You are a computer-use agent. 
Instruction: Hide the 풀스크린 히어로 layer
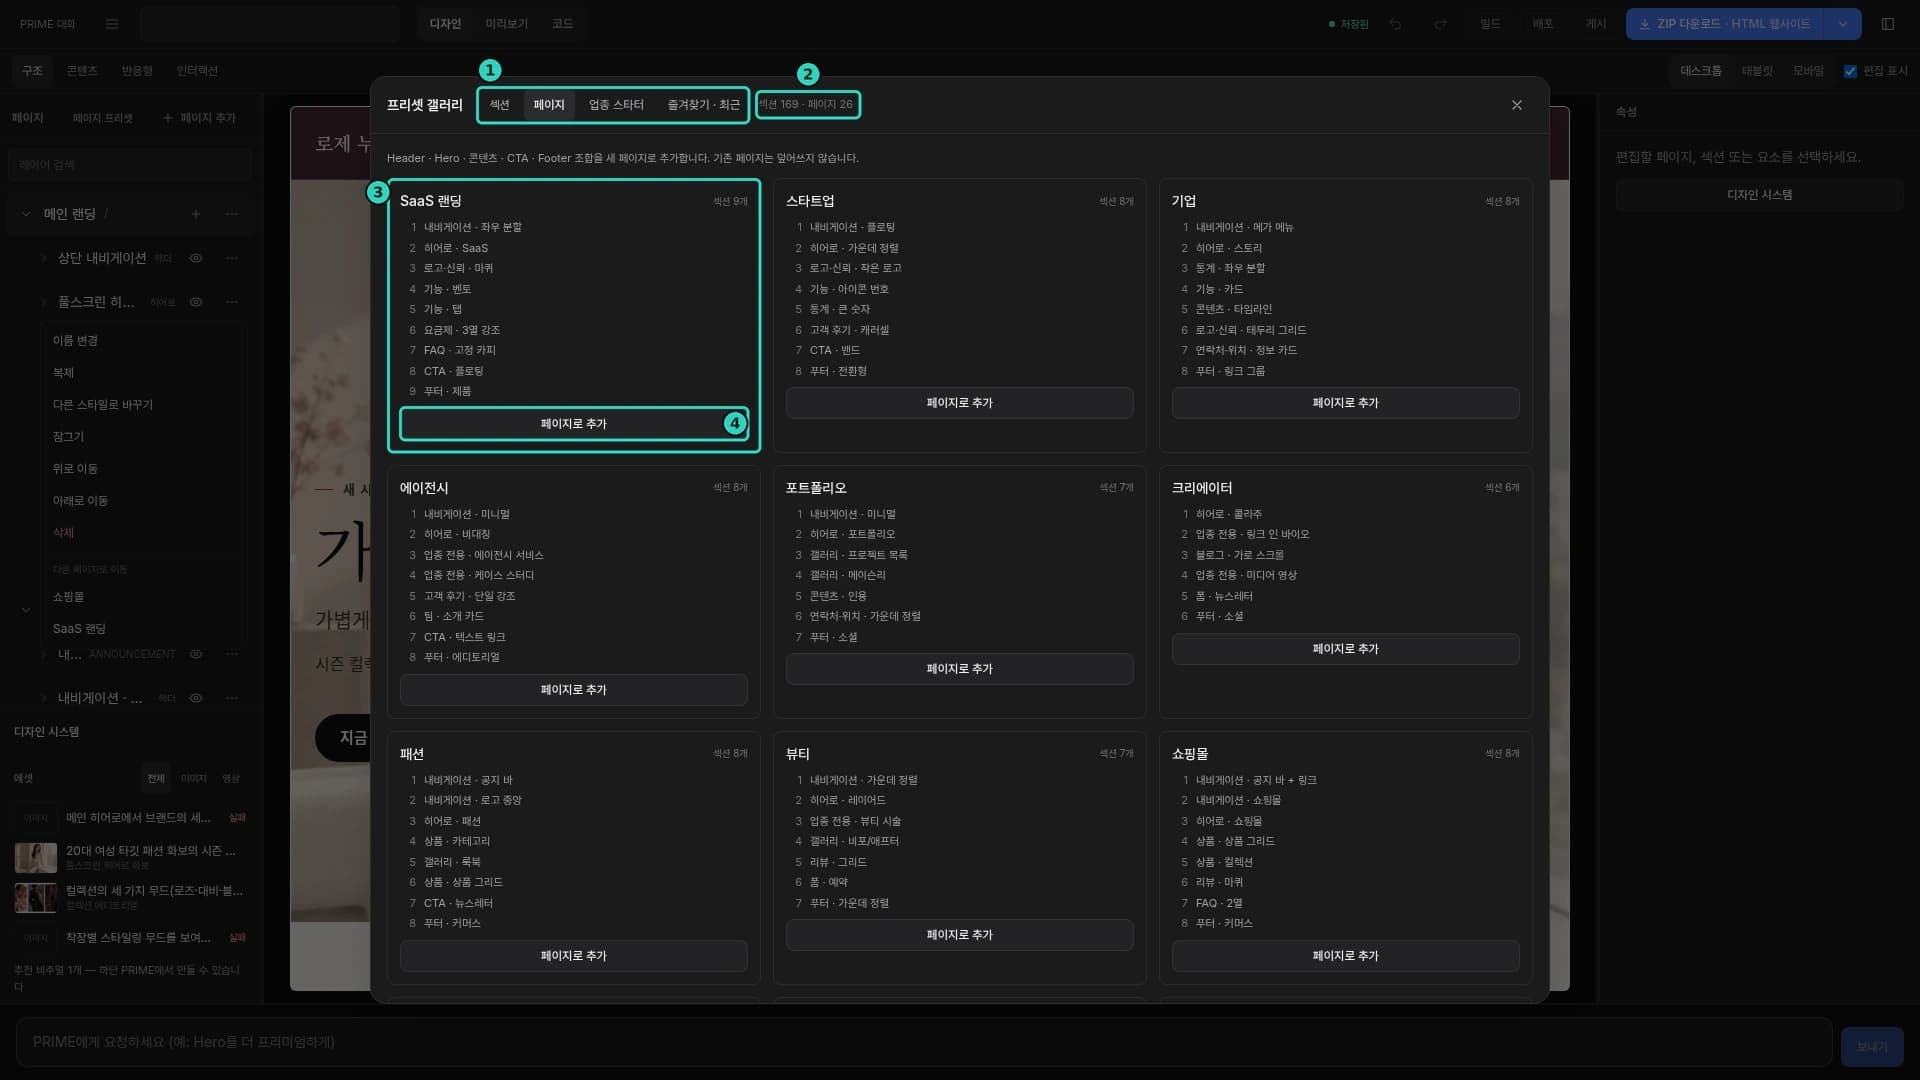196,302
